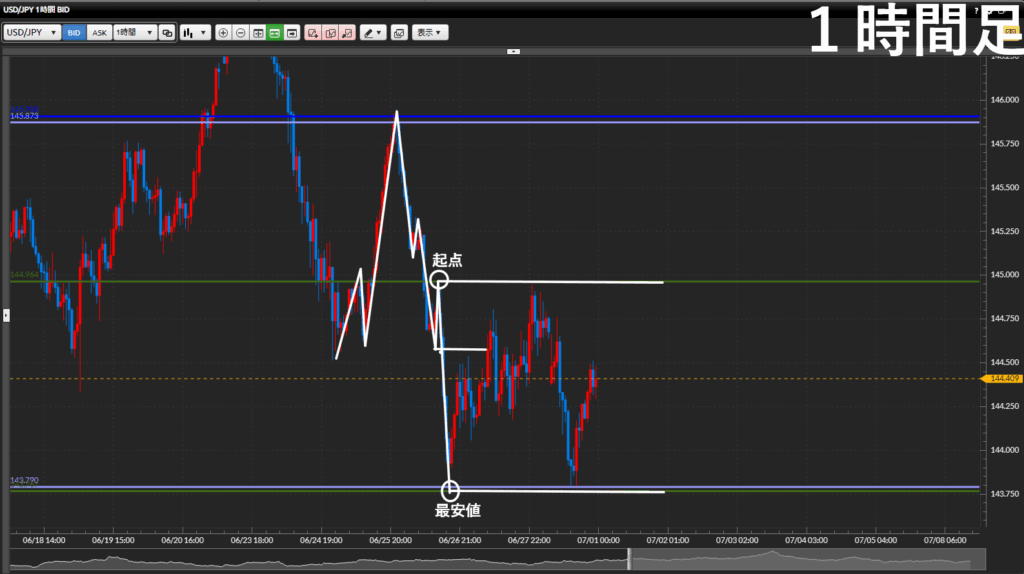1024x574 pixels.
Task: Click the navigator scroll handle at bottom
Action: (630, 559)
